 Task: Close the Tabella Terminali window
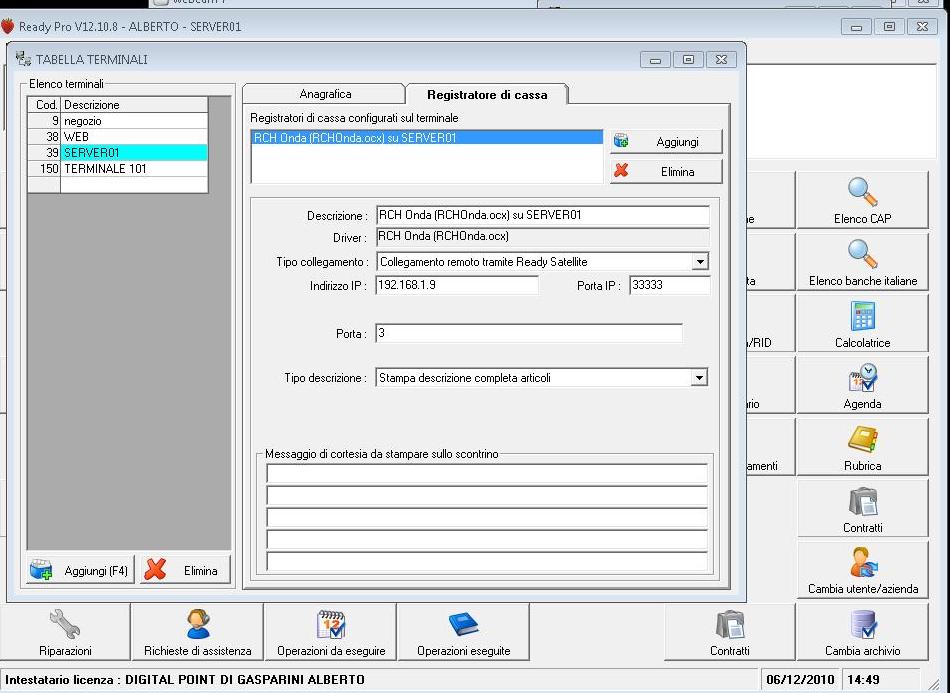tap(721, 59)
